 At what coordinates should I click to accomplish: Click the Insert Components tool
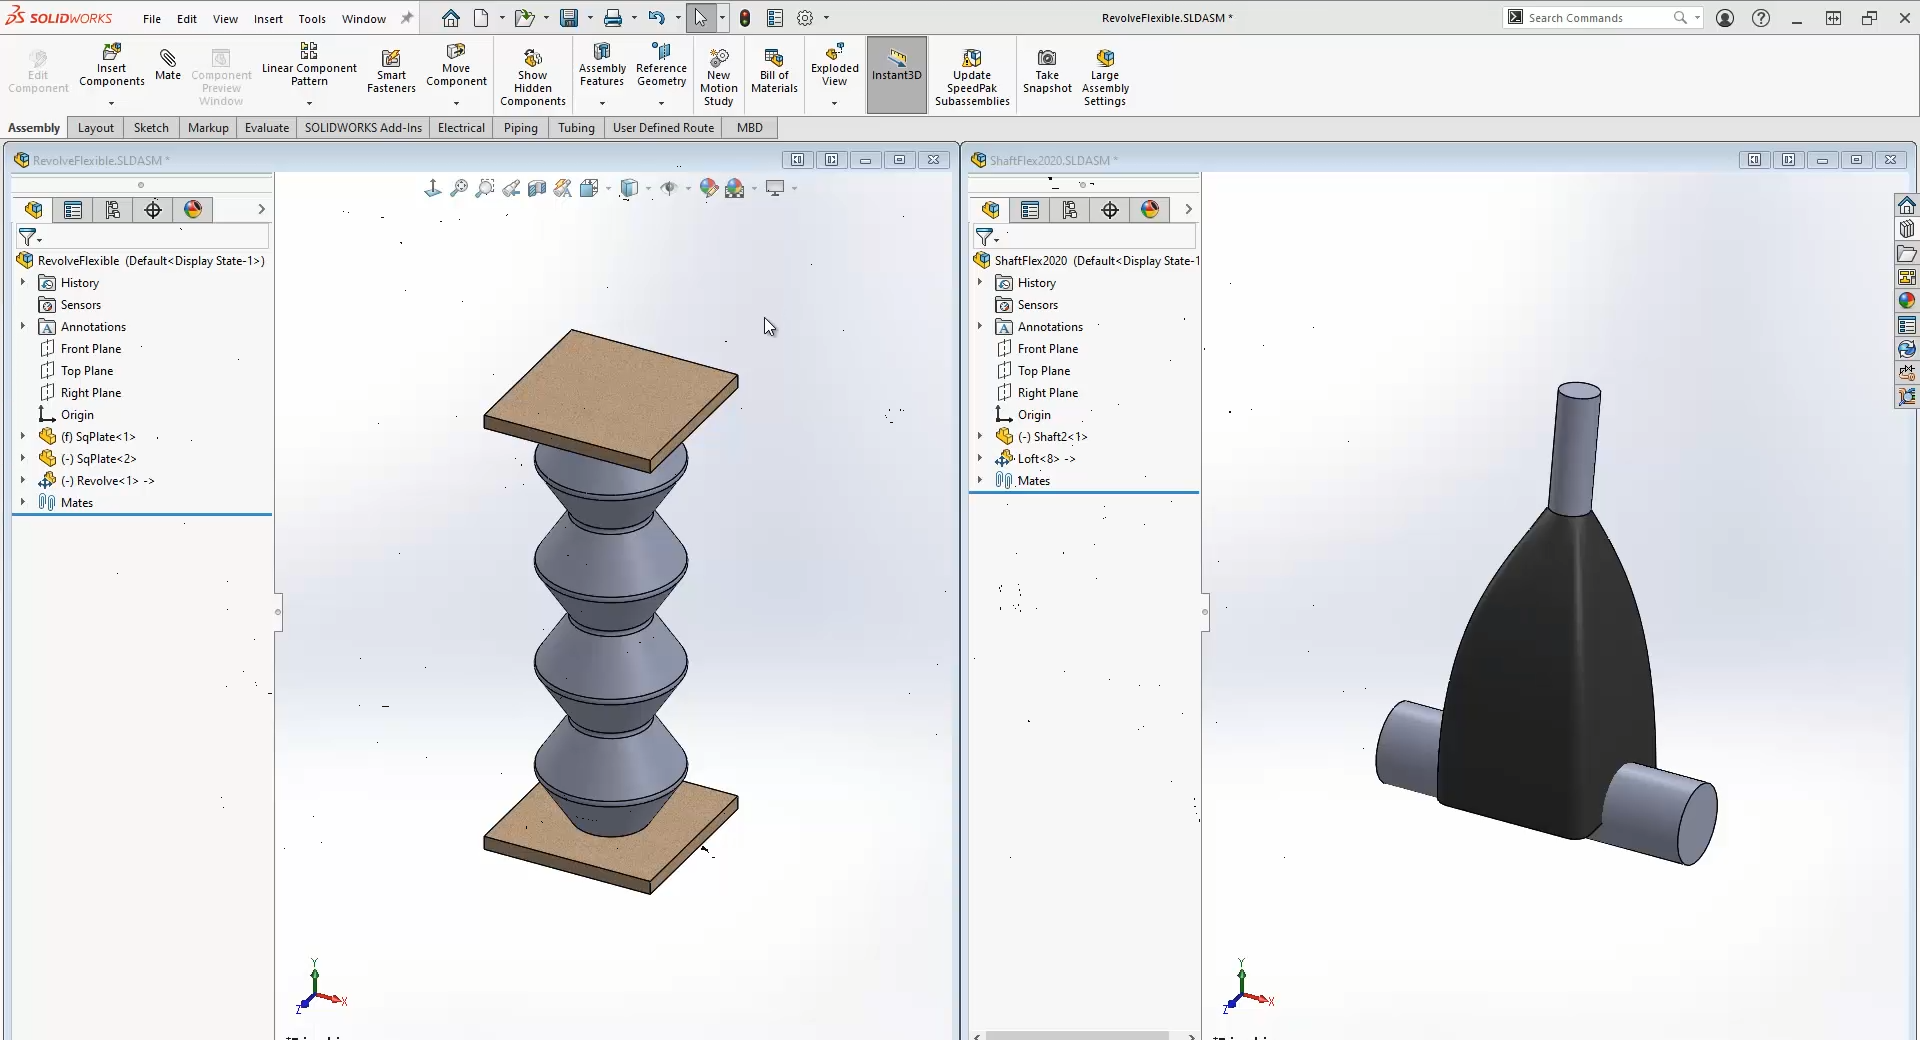[x=112, y=66]
